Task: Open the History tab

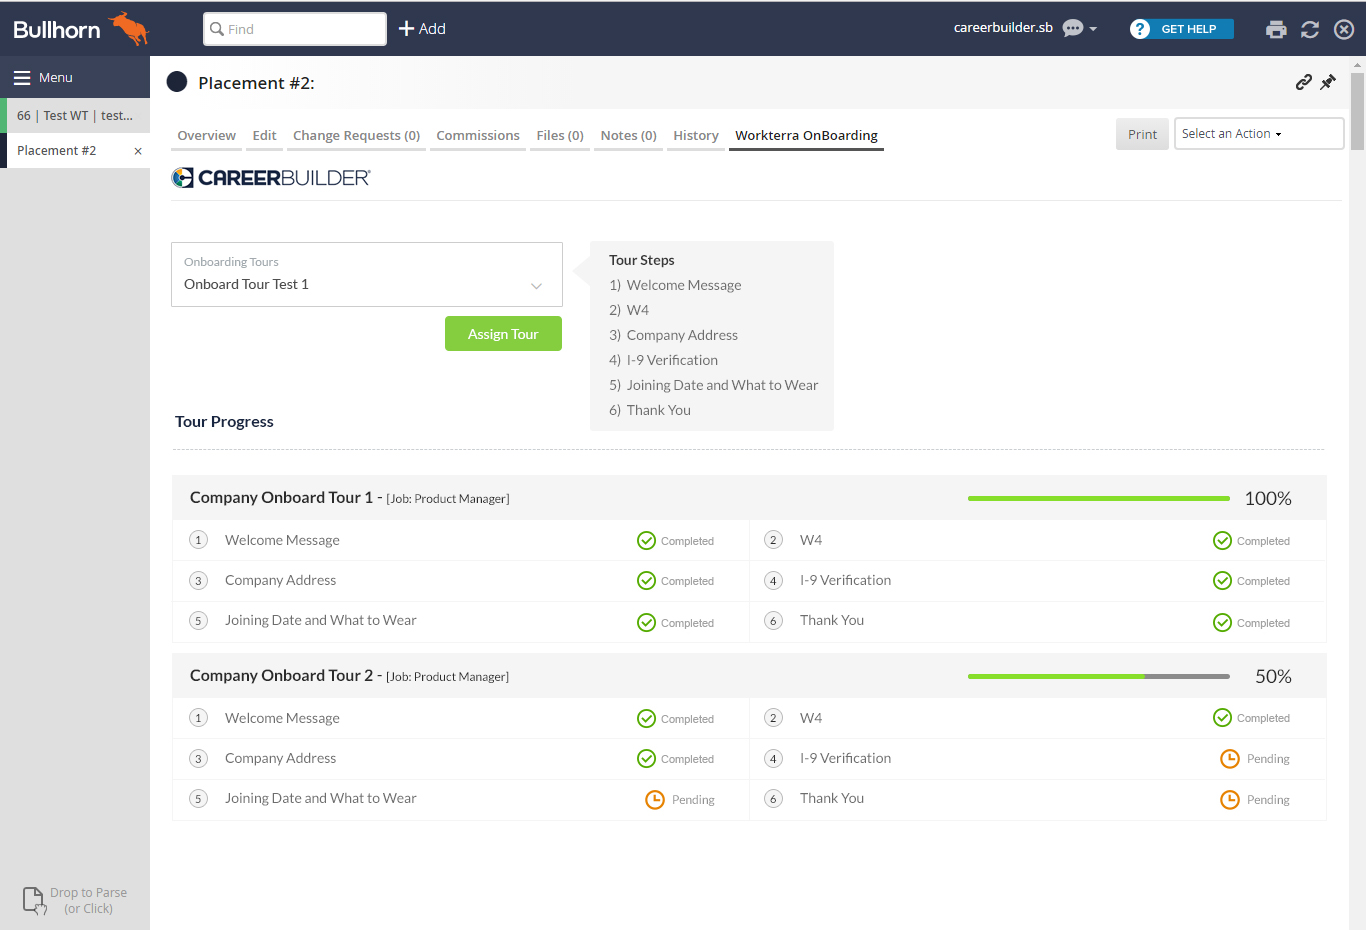Action: pyautogui.click(x=696, y=135)
